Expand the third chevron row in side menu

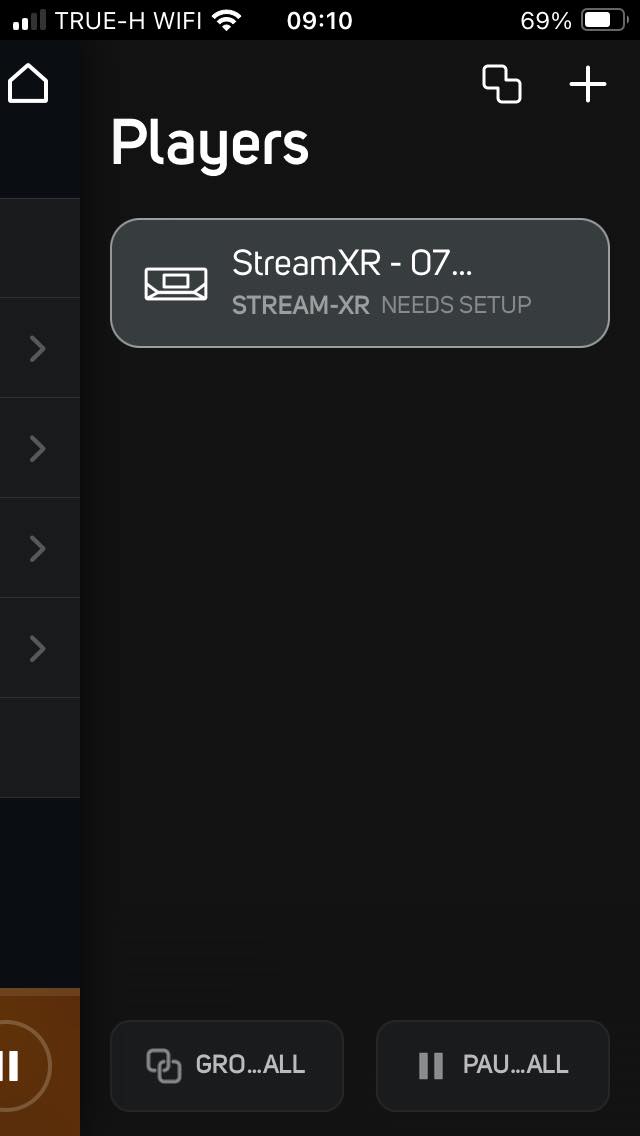(40, 548)
